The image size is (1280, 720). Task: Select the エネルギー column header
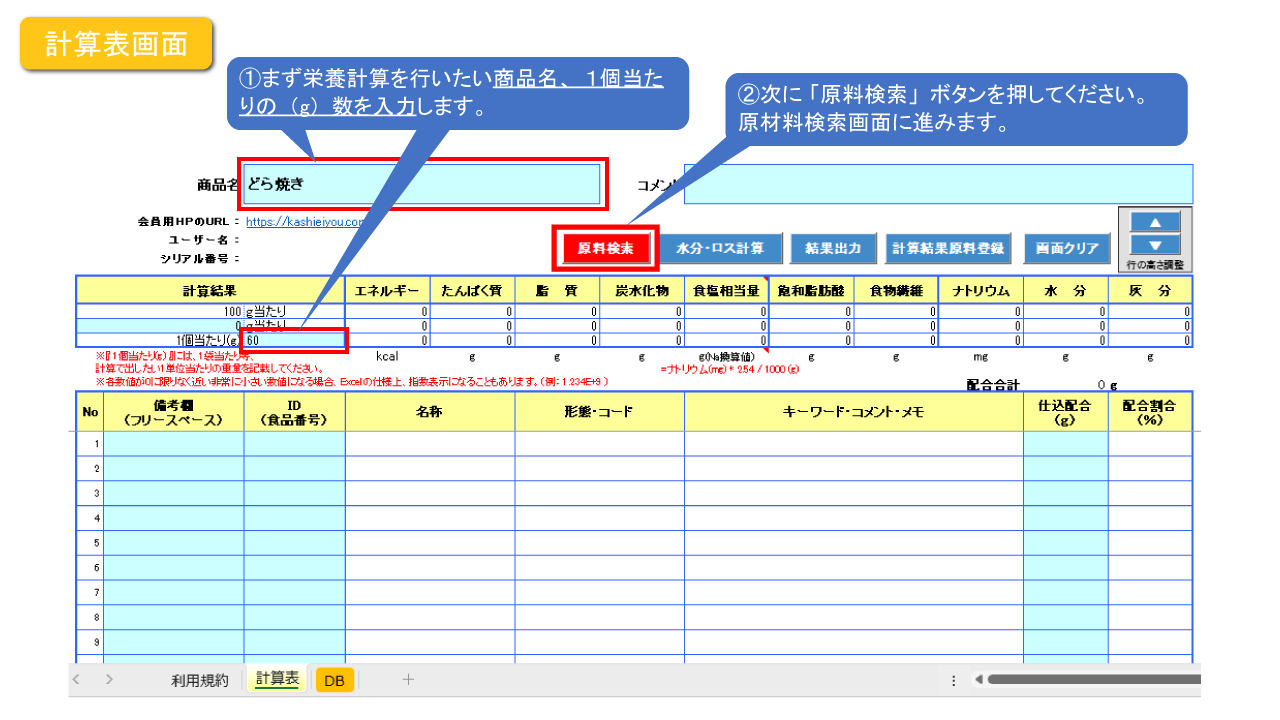tap(387, 290)
